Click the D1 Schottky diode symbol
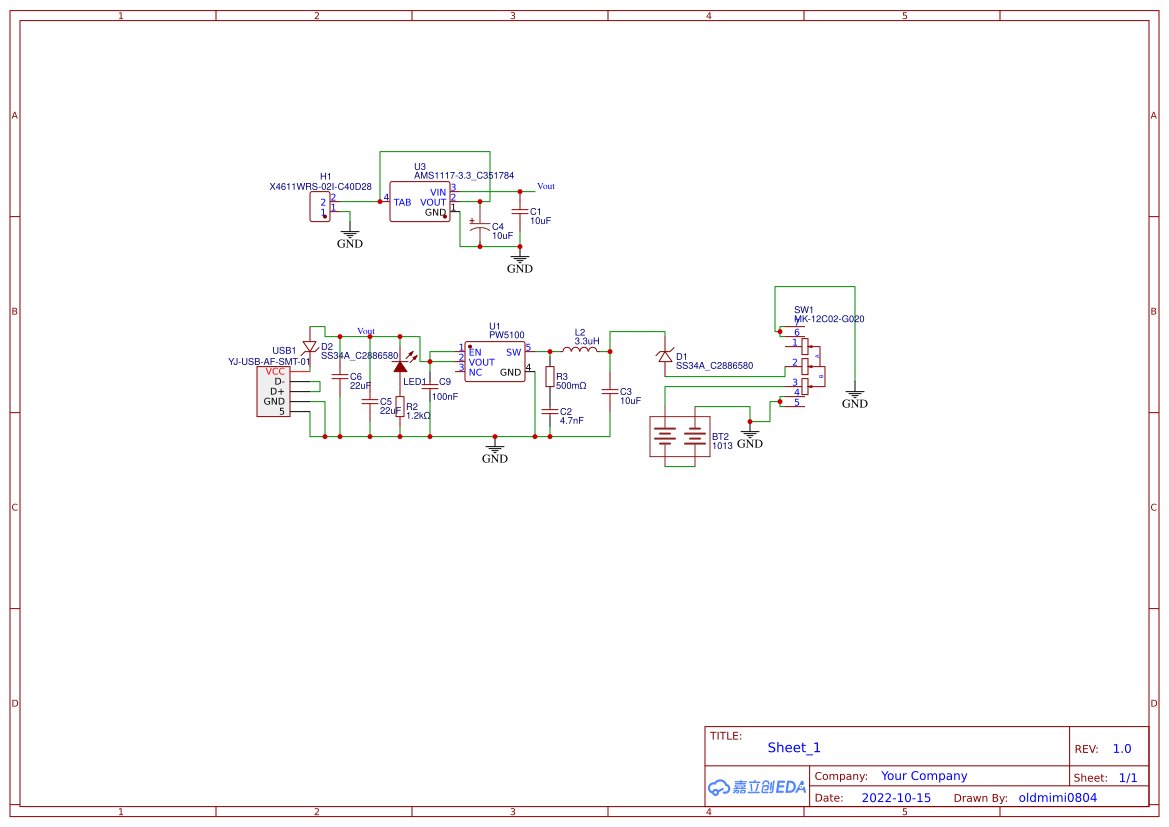 coord(665,356)
